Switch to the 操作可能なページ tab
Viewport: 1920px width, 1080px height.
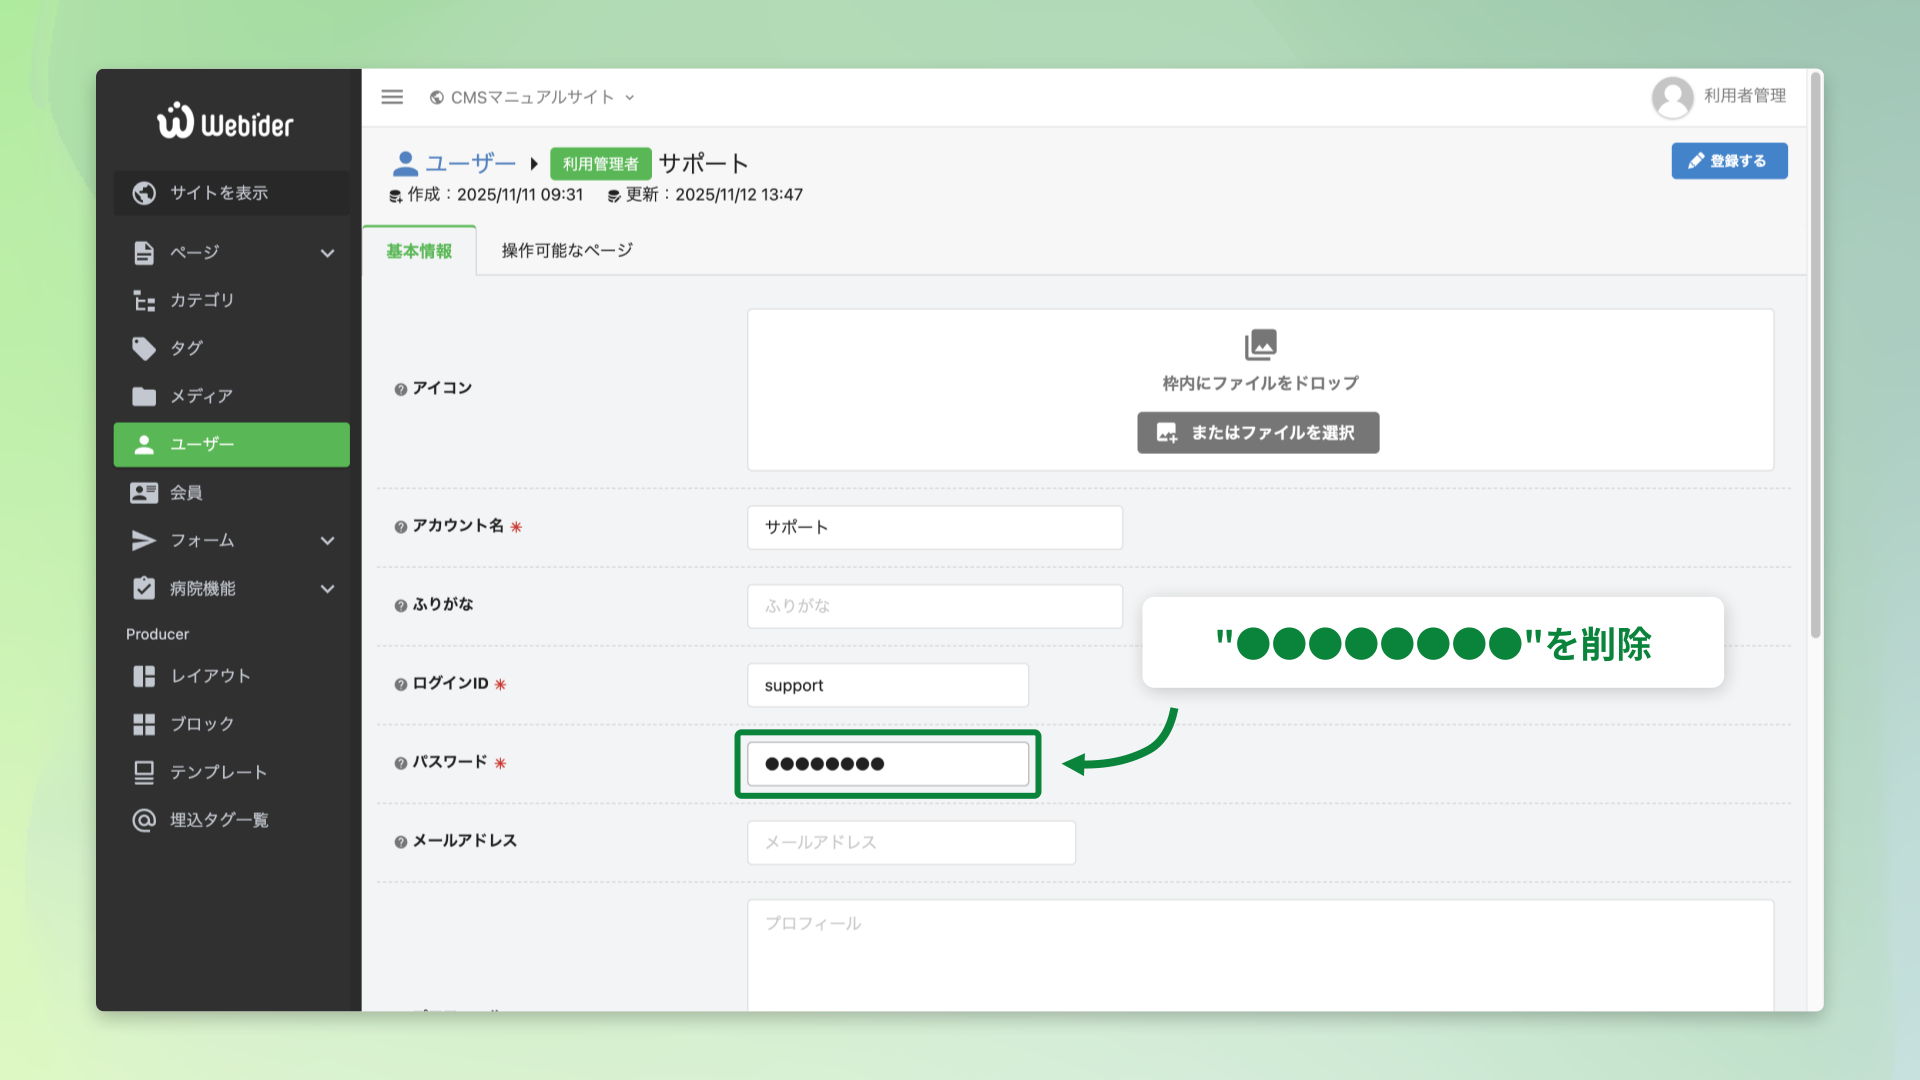pyautogui.click(x=567, y=251)
